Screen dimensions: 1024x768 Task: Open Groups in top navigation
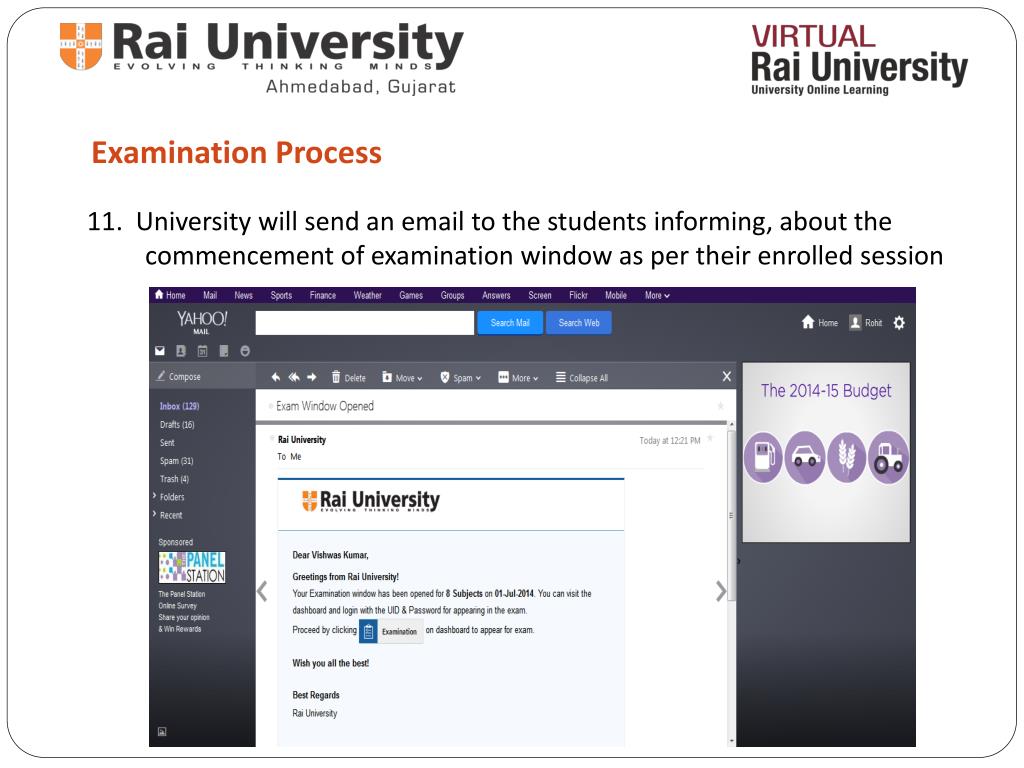452,295
